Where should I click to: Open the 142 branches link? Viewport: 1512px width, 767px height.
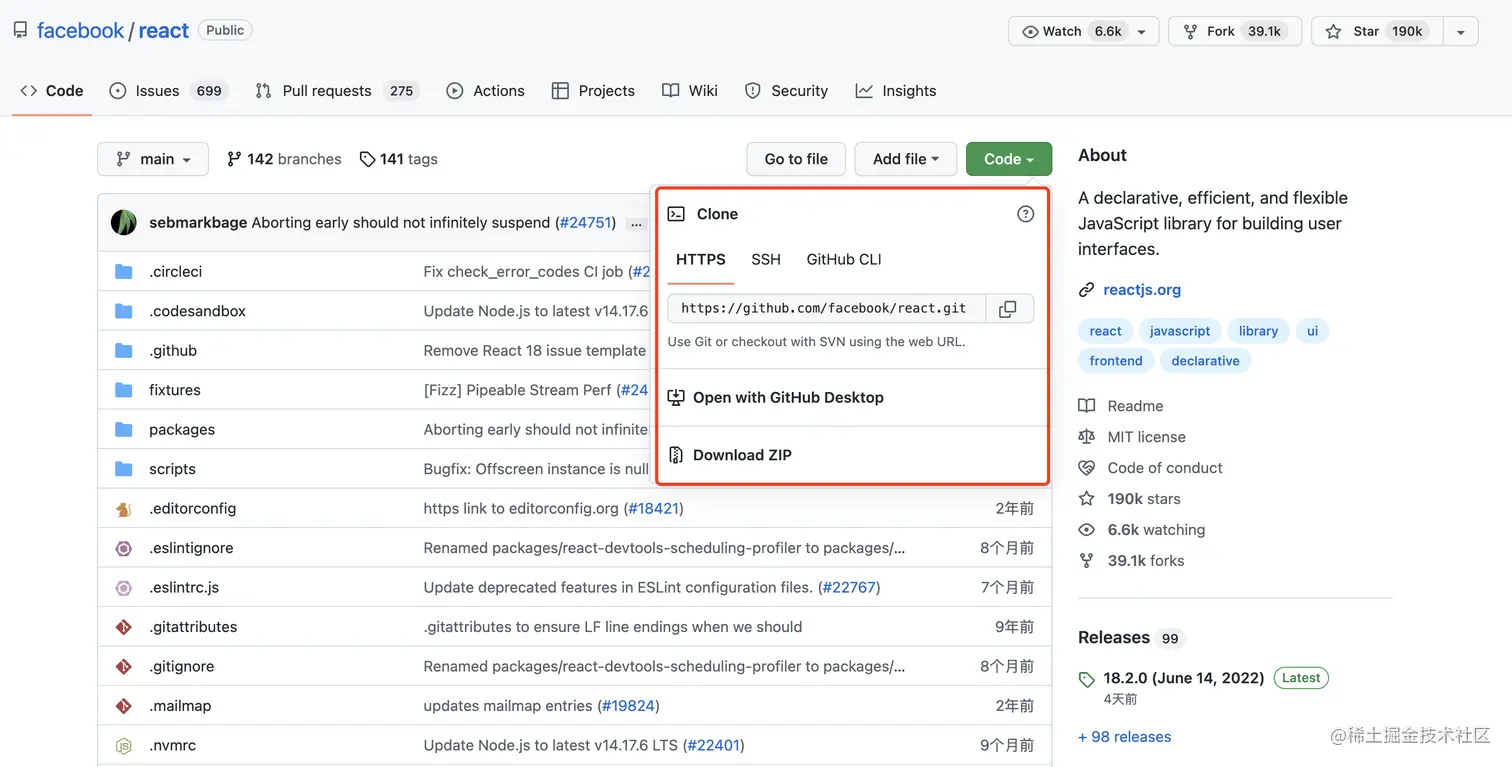point(284,159)
